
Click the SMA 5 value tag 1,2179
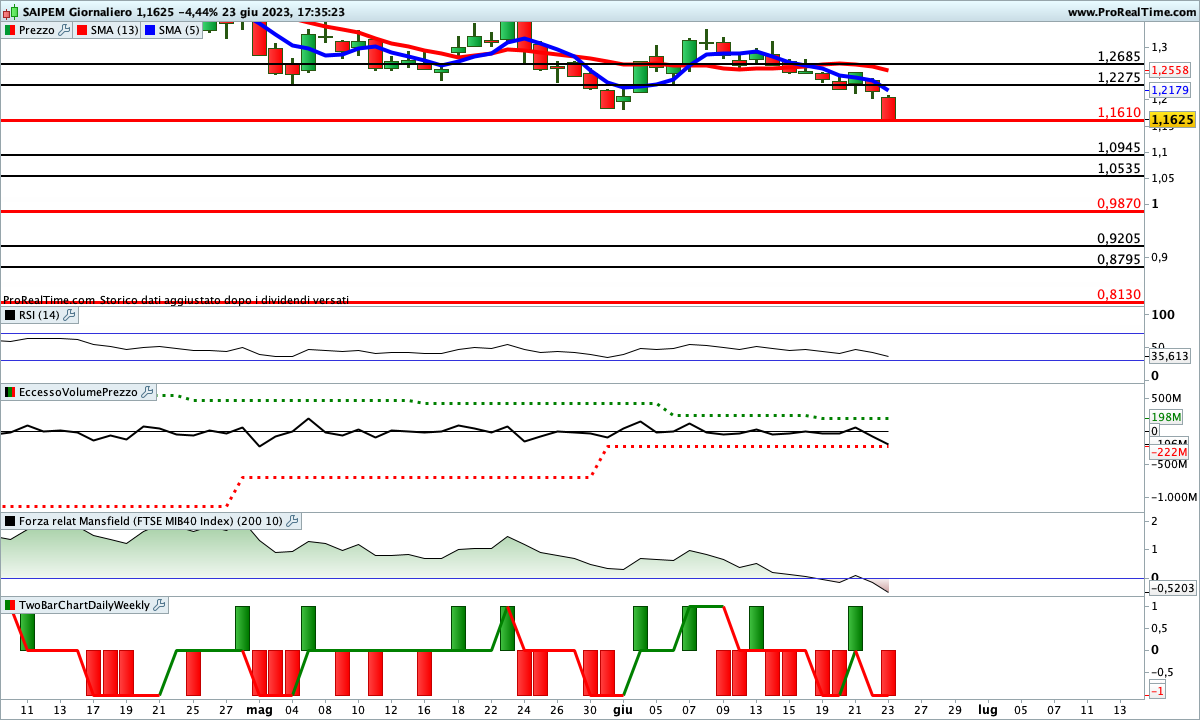1170,90
